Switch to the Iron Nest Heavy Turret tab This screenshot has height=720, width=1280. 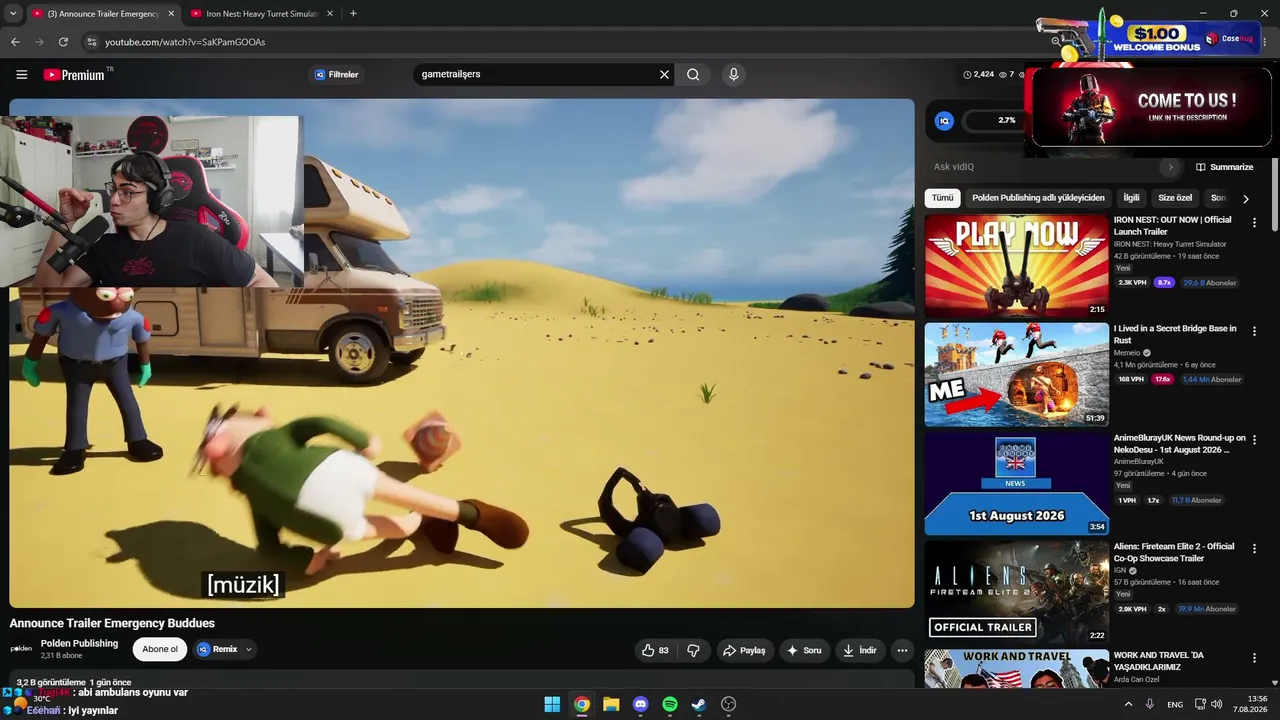pos(260,14)
